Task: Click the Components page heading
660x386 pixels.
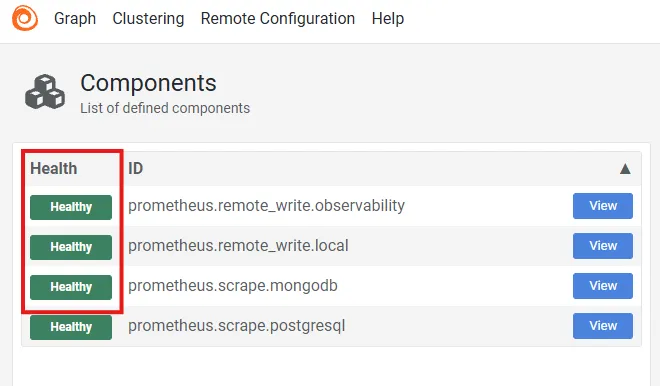Action: tap(148, 83)
